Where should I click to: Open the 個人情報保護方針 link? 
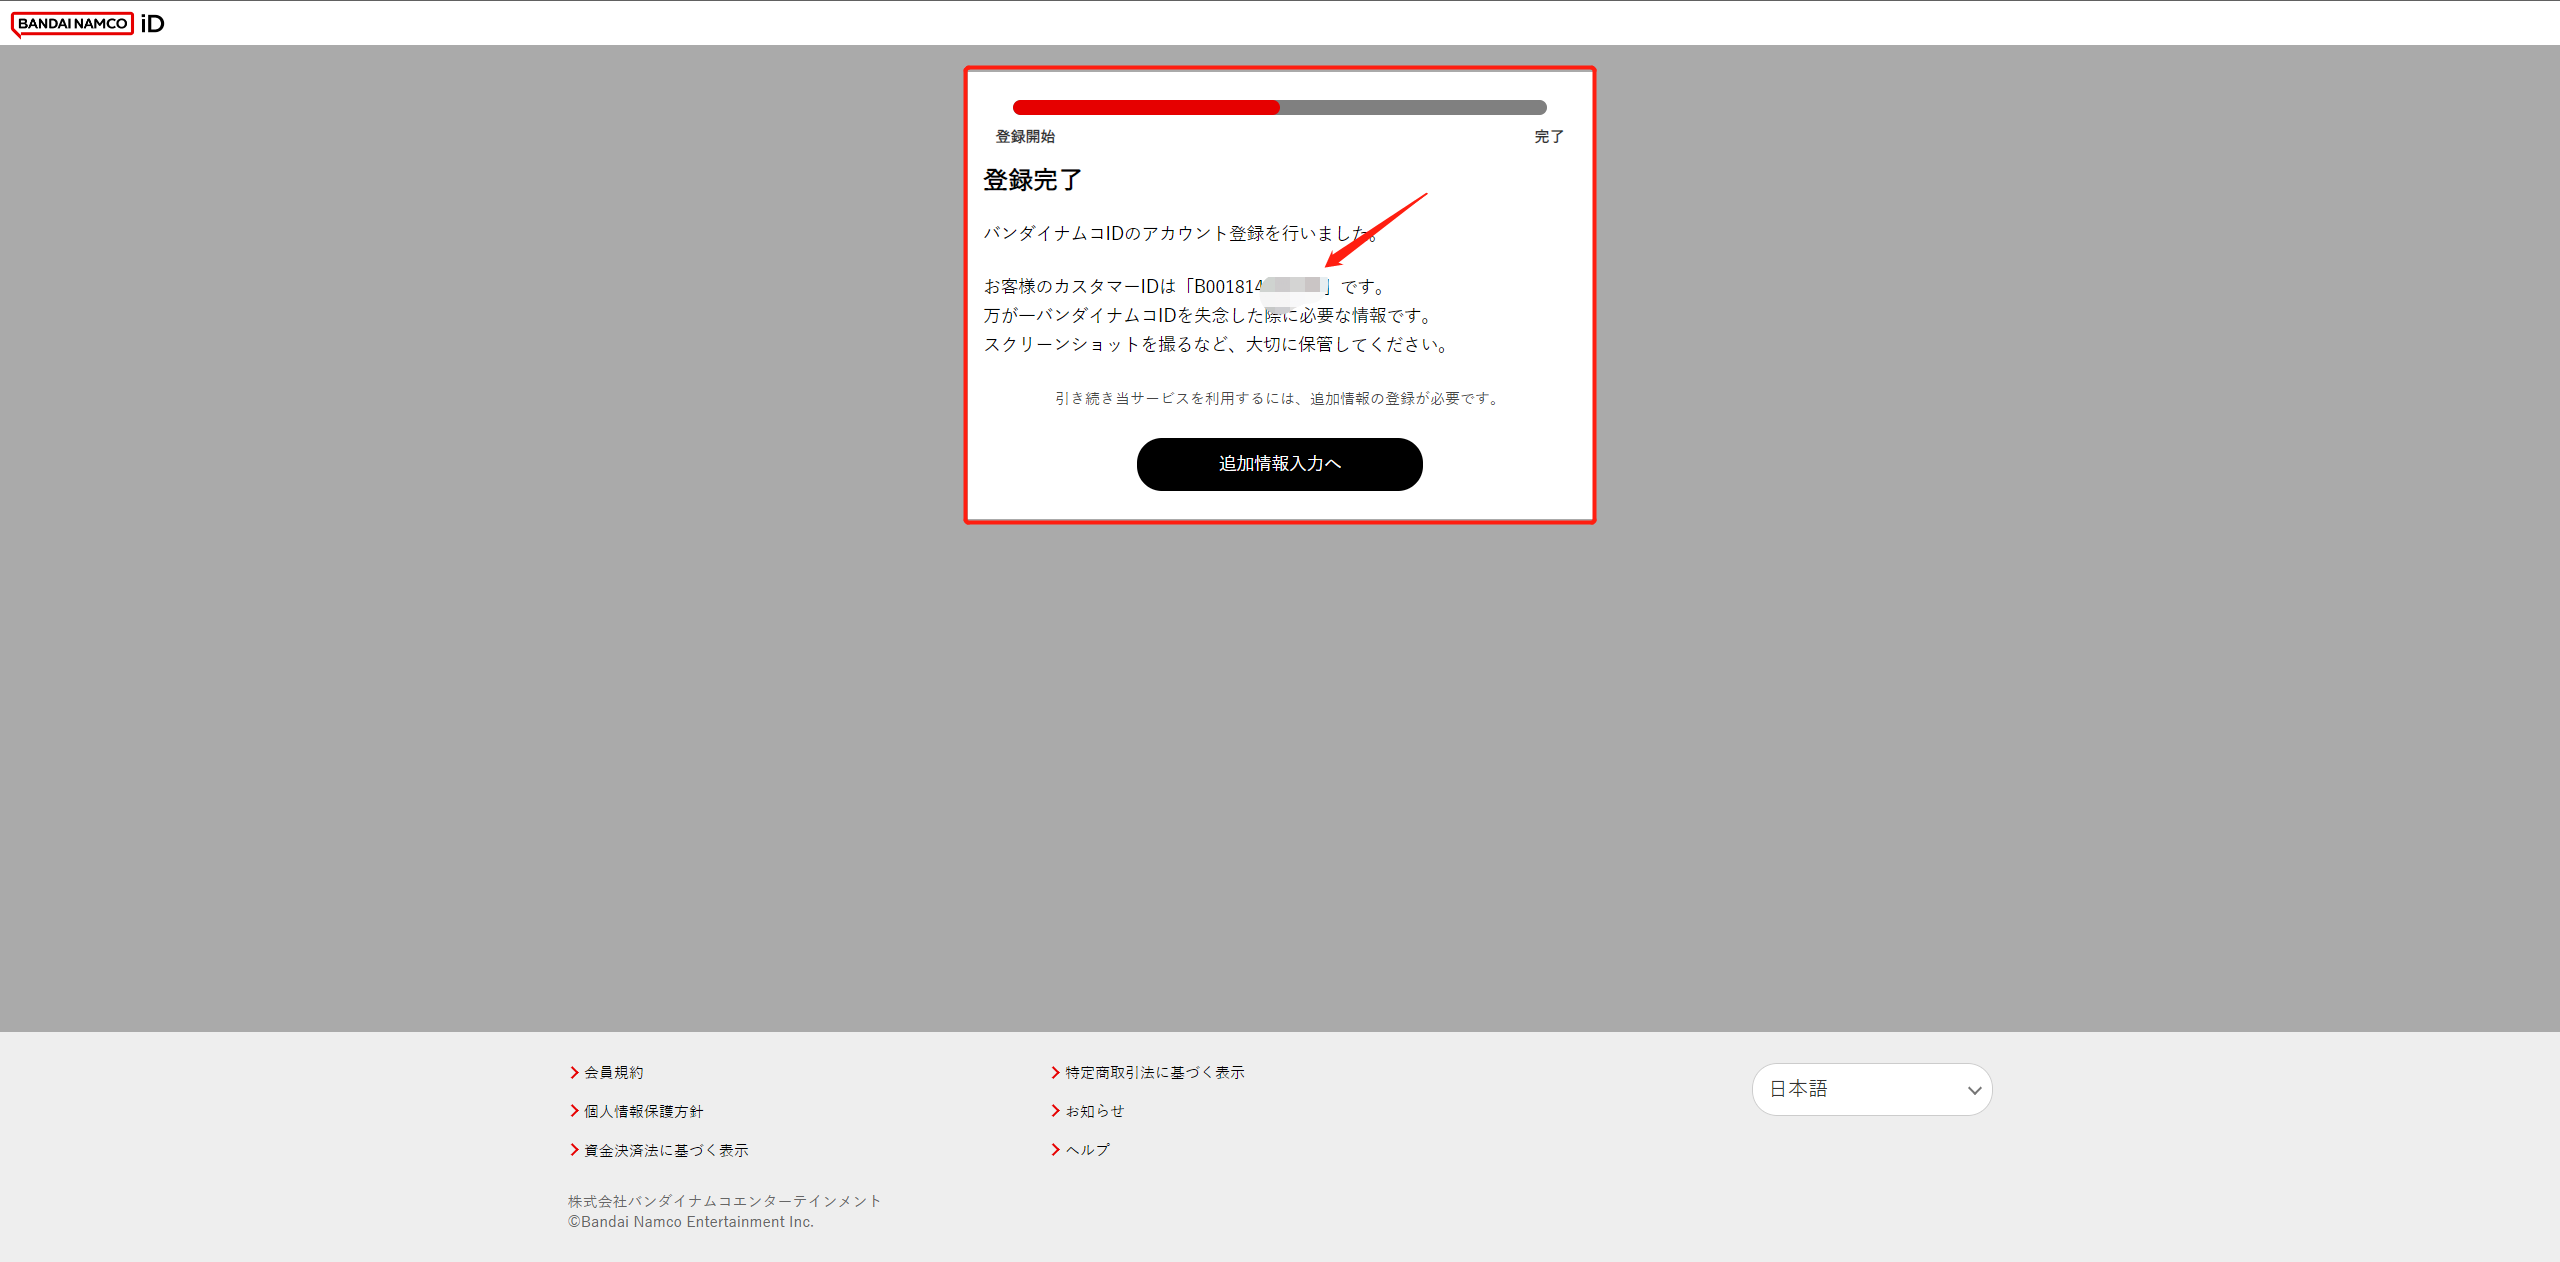coord(643,1111)
